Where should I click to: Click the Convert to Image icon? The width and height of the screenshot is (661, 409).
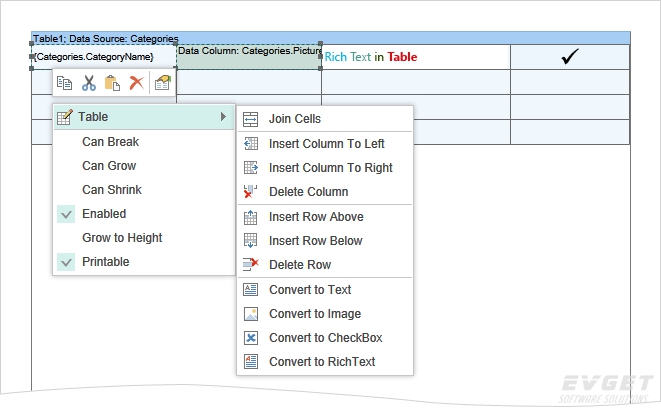click(250, 314)
